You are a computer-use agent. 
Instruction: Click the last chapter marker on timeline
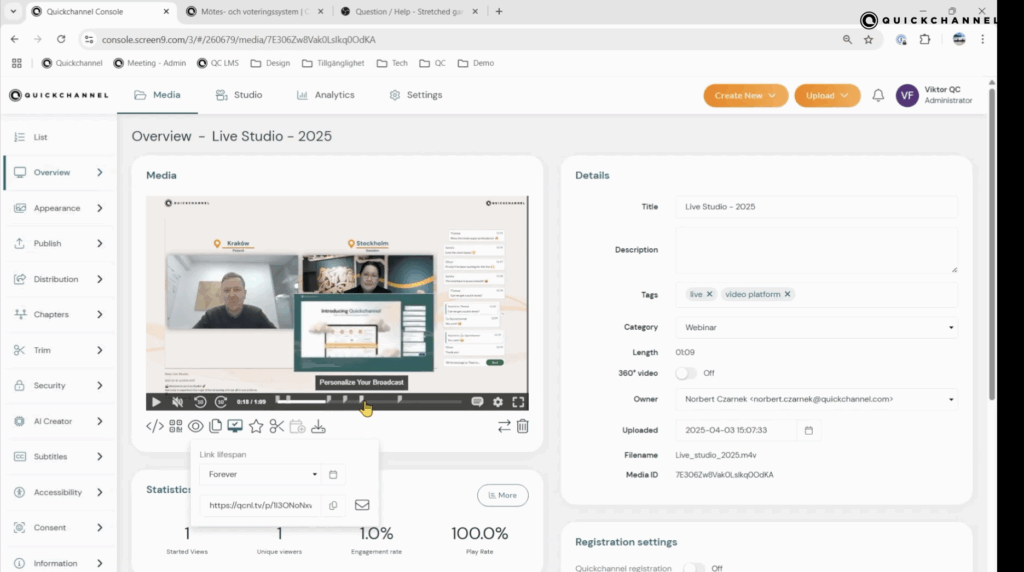point(400,399)
